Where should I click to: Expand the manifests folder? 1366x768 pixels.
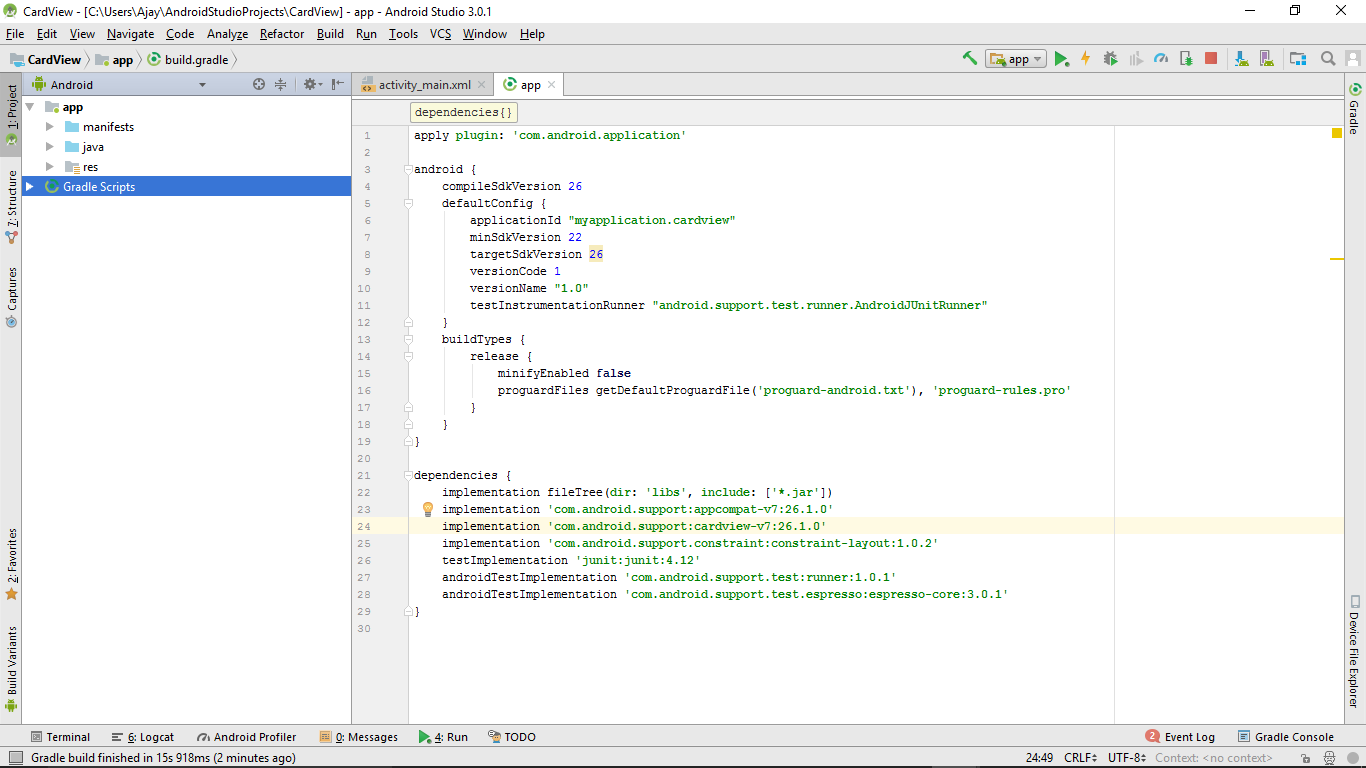point(50,127)
